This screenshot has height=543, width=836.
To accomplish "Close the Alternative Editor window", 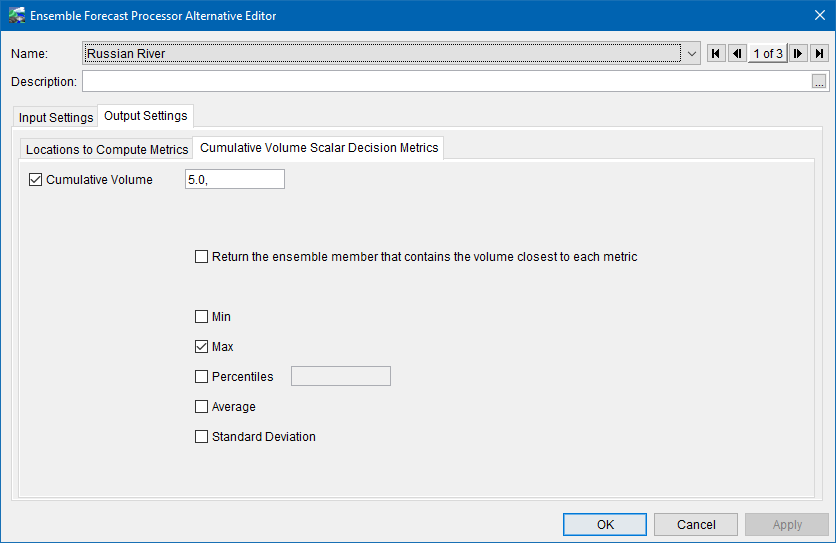I will pos(820,15).
